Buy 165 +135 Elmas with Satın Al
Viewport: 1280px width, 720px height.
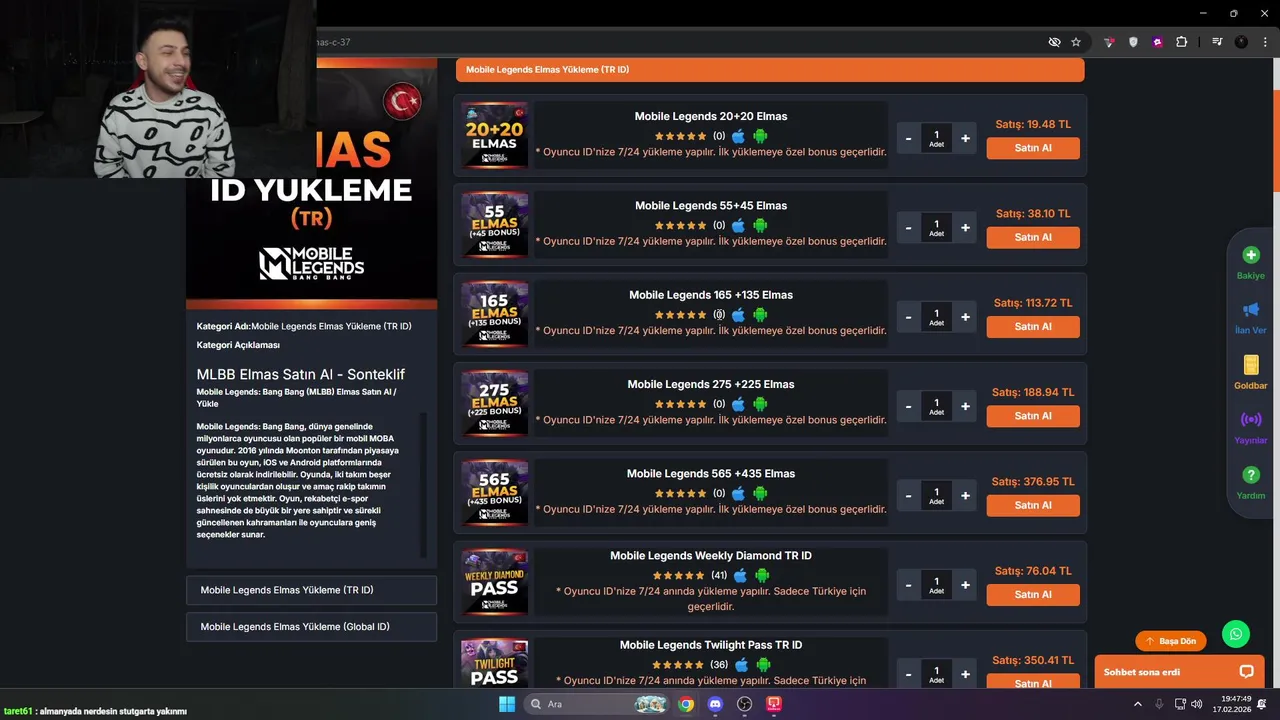point(1033,327)
